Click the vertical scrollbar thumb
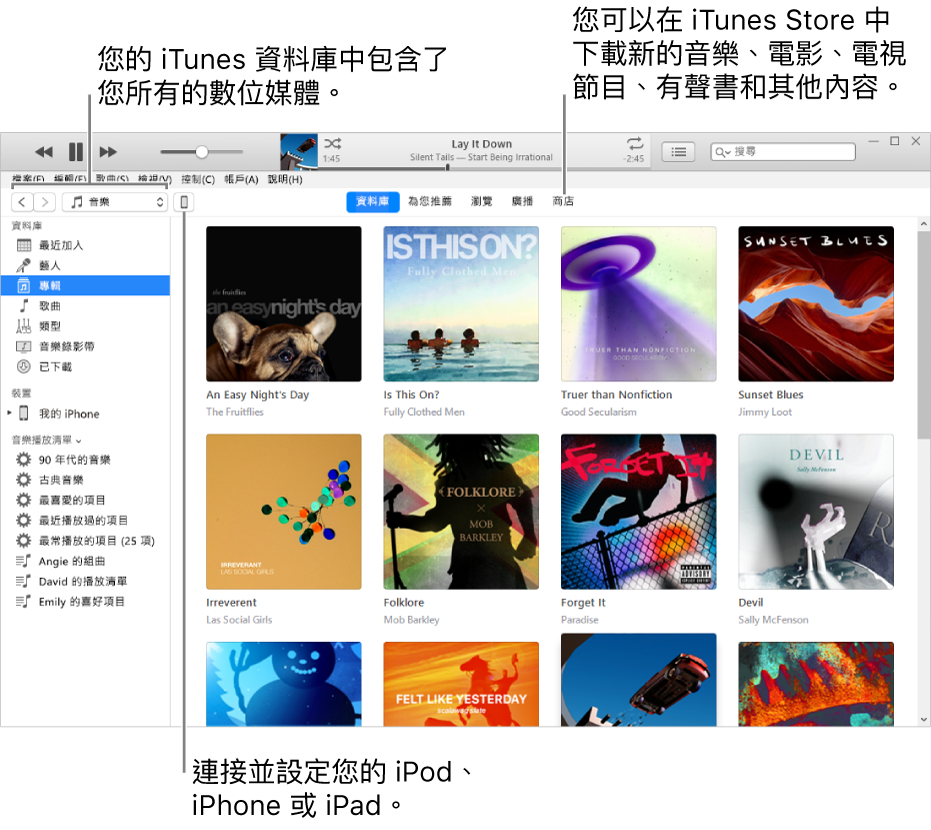Screen dimensions: 931x830 923,335
